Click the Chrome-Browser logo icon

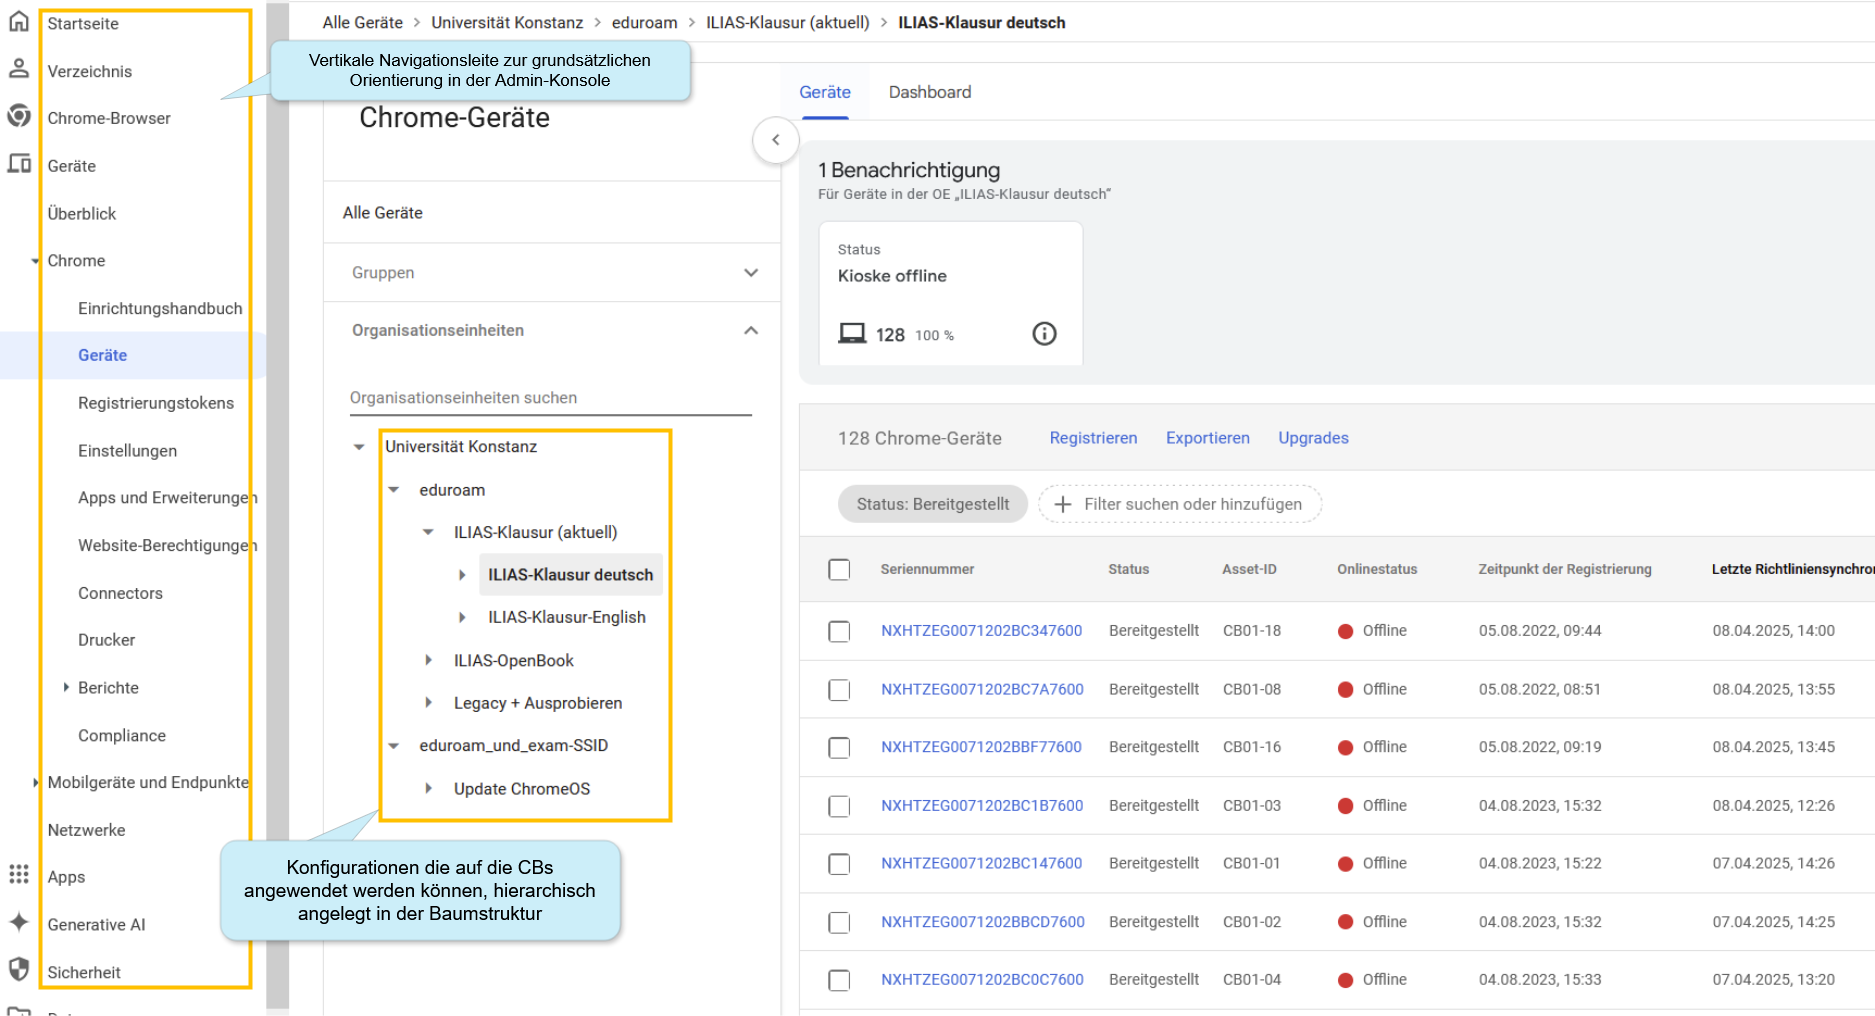(19, 116)
